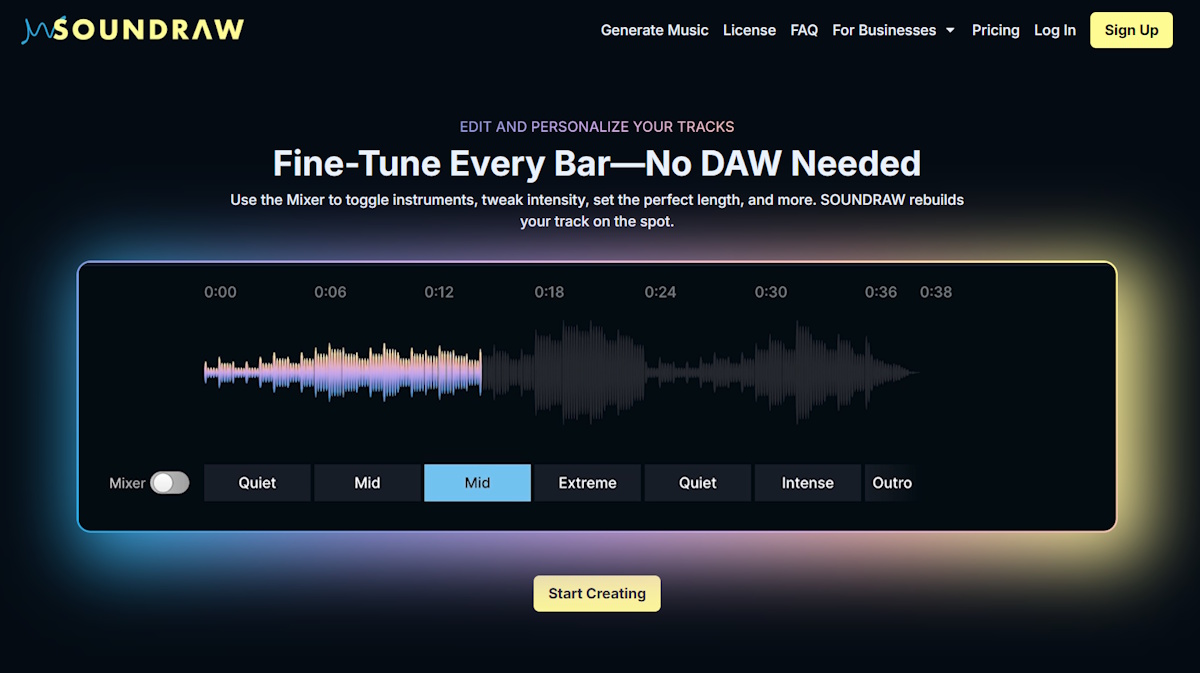Select the first Quiet section block
This screenshot has width=1200, height=673.
click(257, 483)
